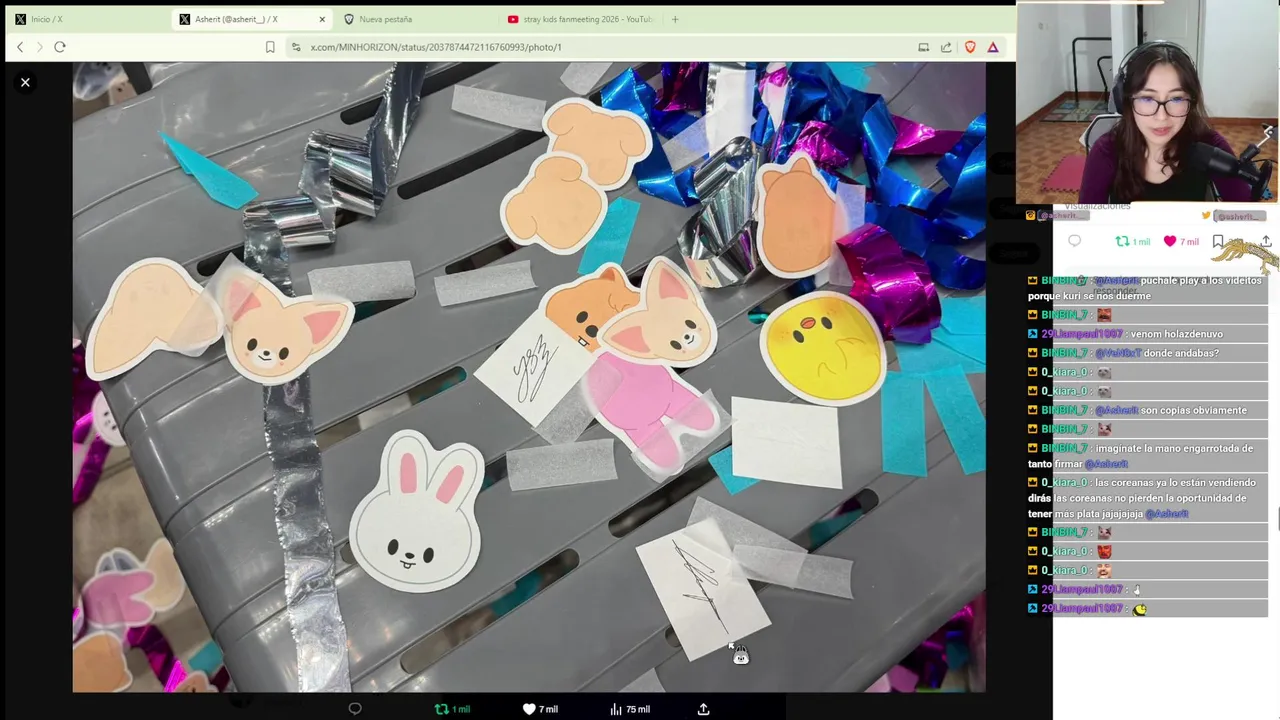
Task: Click chat message 'son copias obviamente'
Action: click(1194, 410)
